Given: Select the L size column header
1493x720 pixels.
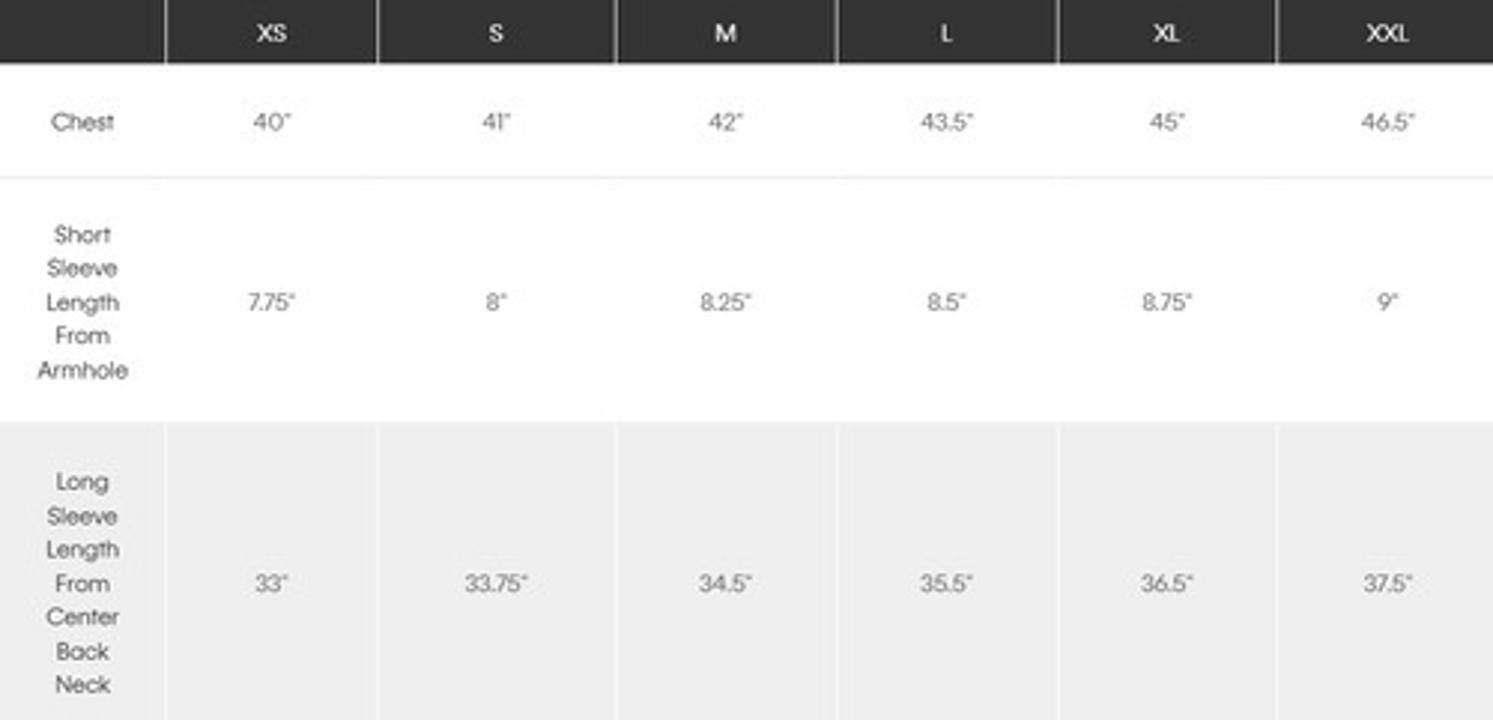Looking at the screenshot, I should point(946,33).
